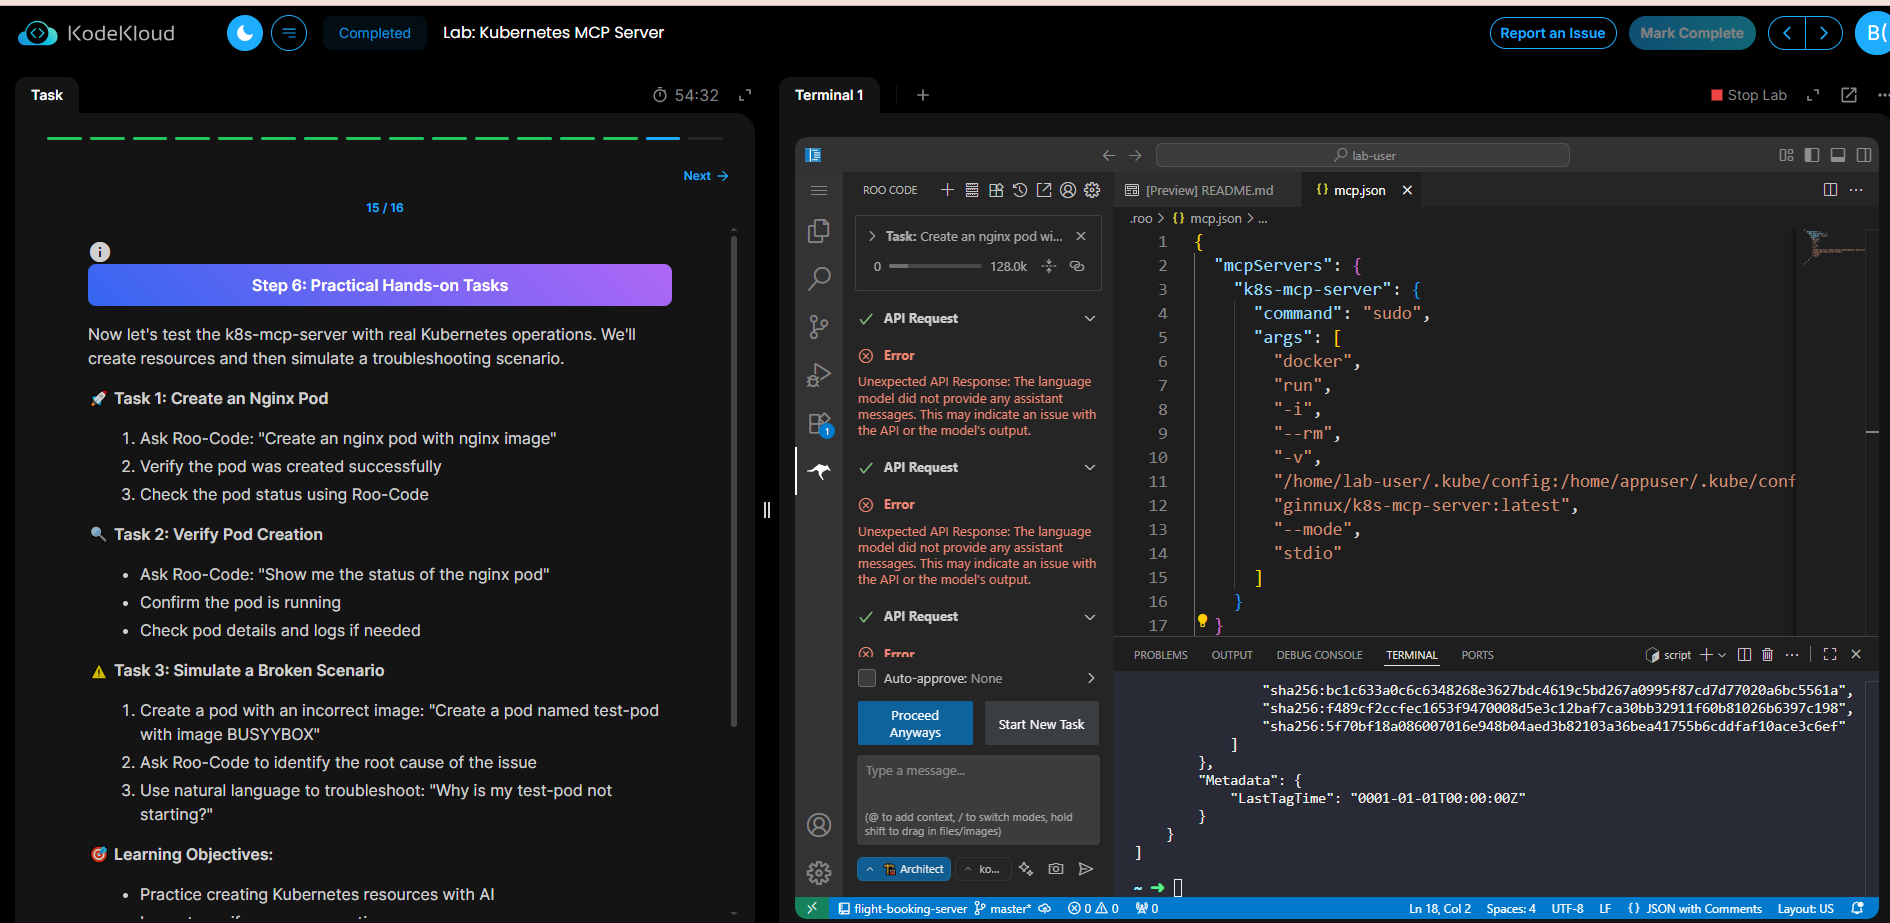This screenshot has width=1890, height=923.
Task: Expand the first API Request chevron
Action: click(1090, 319)
